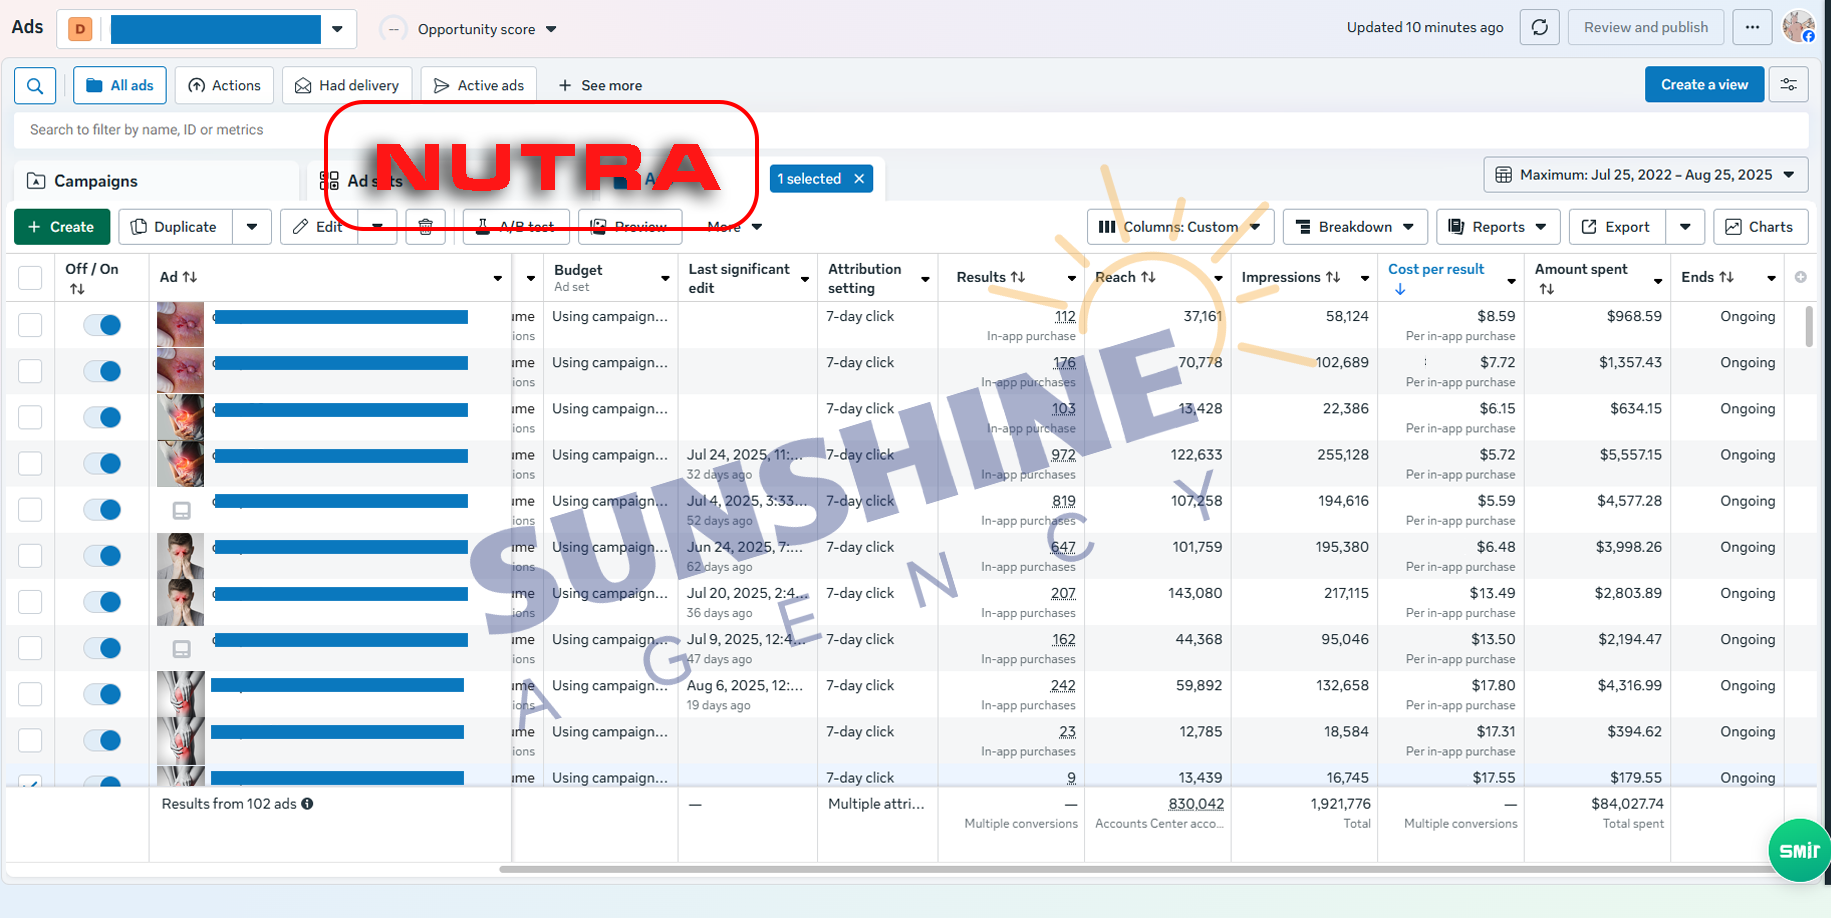The width and height of the screenshot is (1831, 918).
Task: Open the Breakdown dropdown
Action: pyautogui.click(x=1355, y=227)
